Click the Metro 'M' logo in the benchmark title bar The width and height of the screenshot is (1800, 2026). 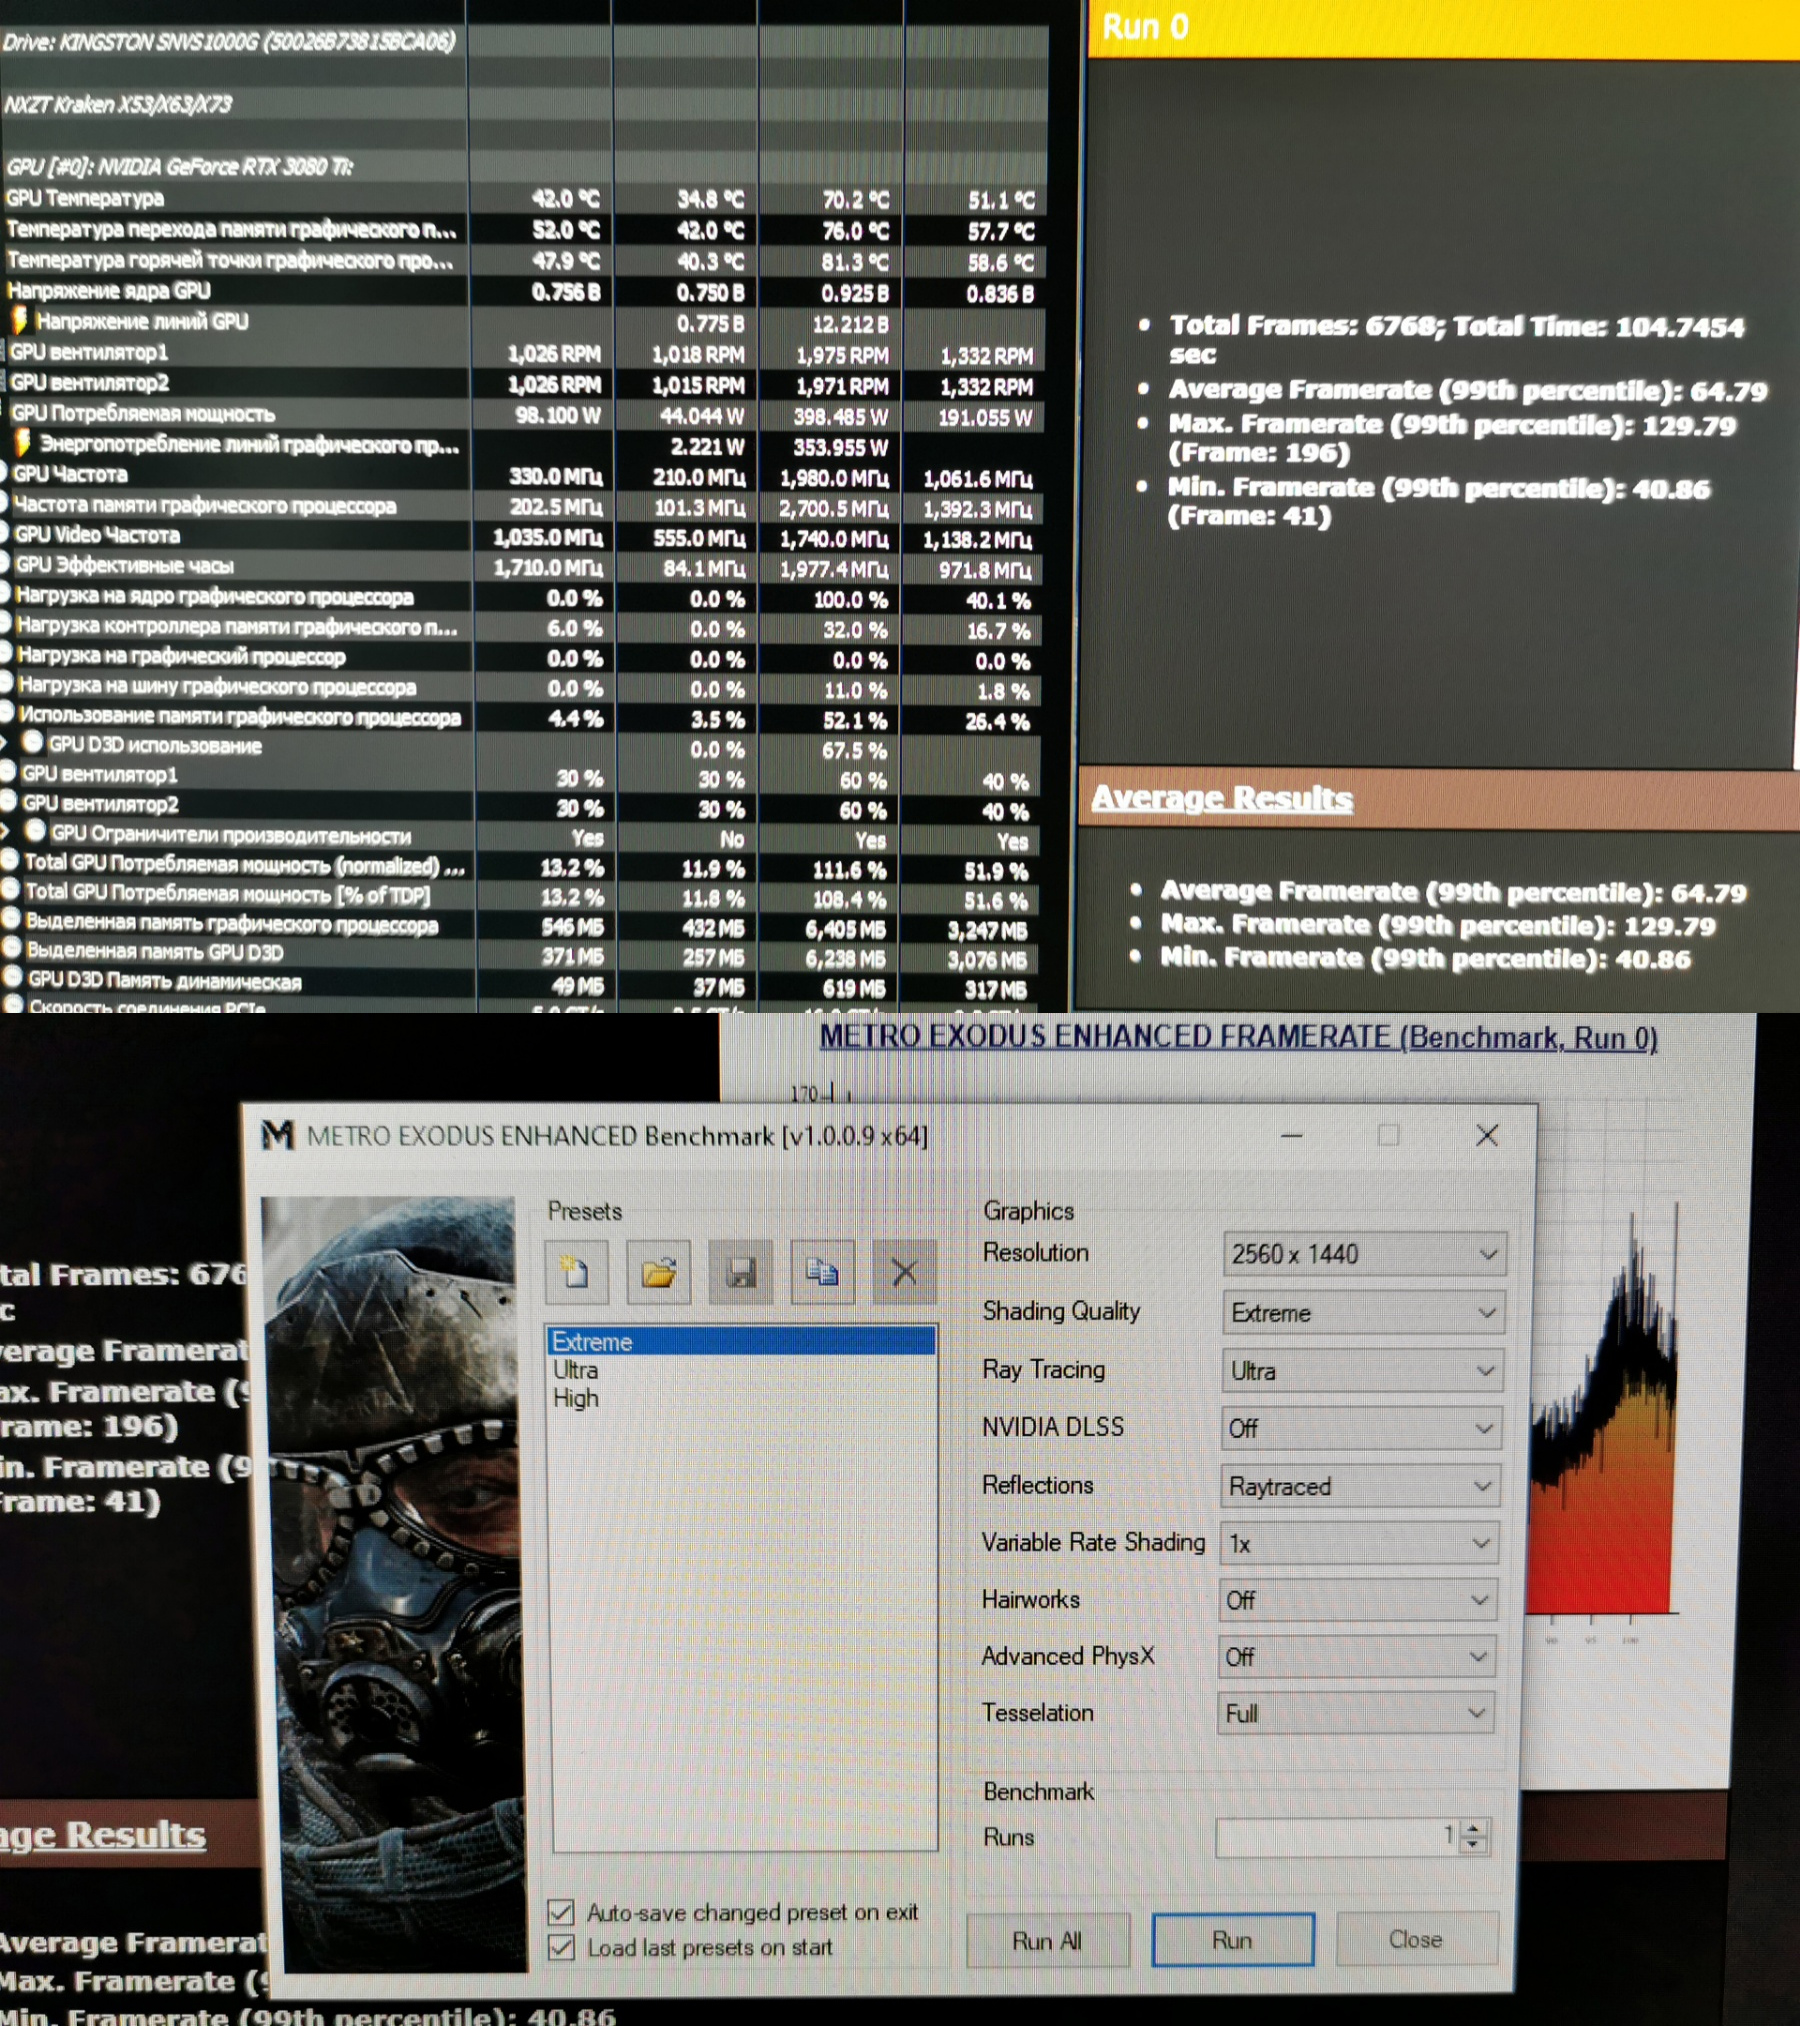(x=277, y=1135)
